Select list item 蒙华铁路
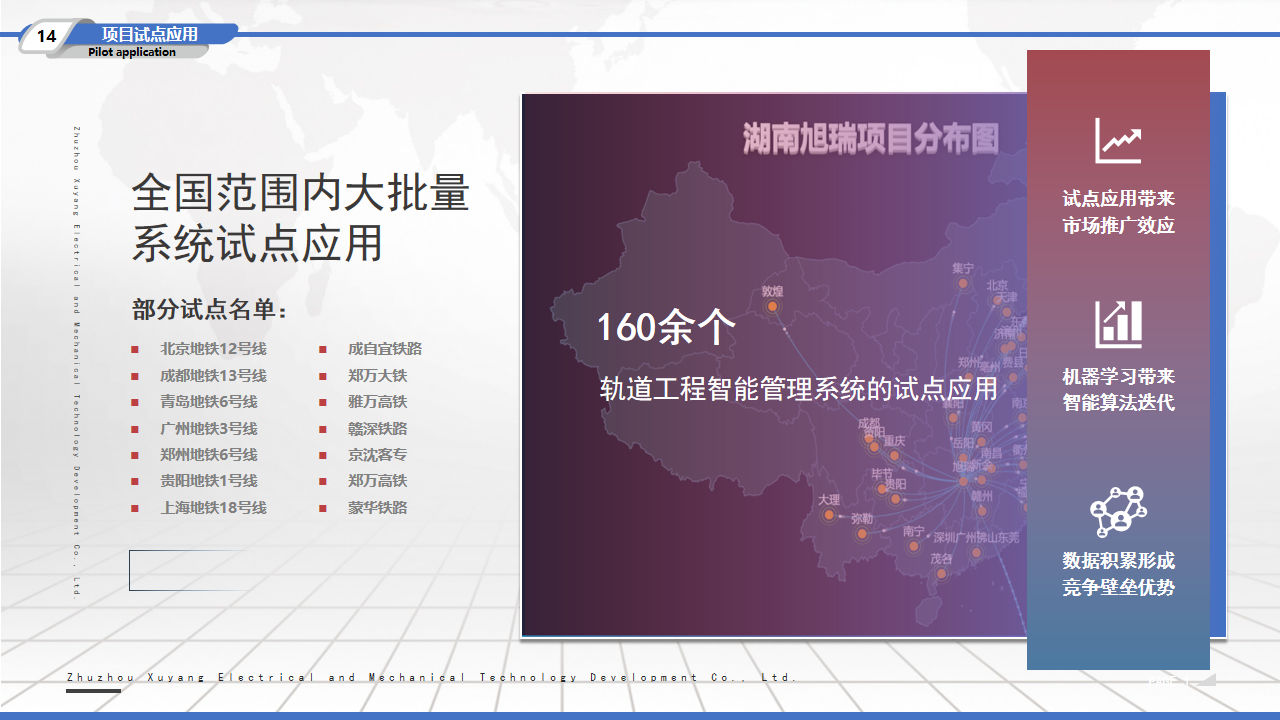The height and width of the screenshot is (720, 1280). tap(378, 508)
